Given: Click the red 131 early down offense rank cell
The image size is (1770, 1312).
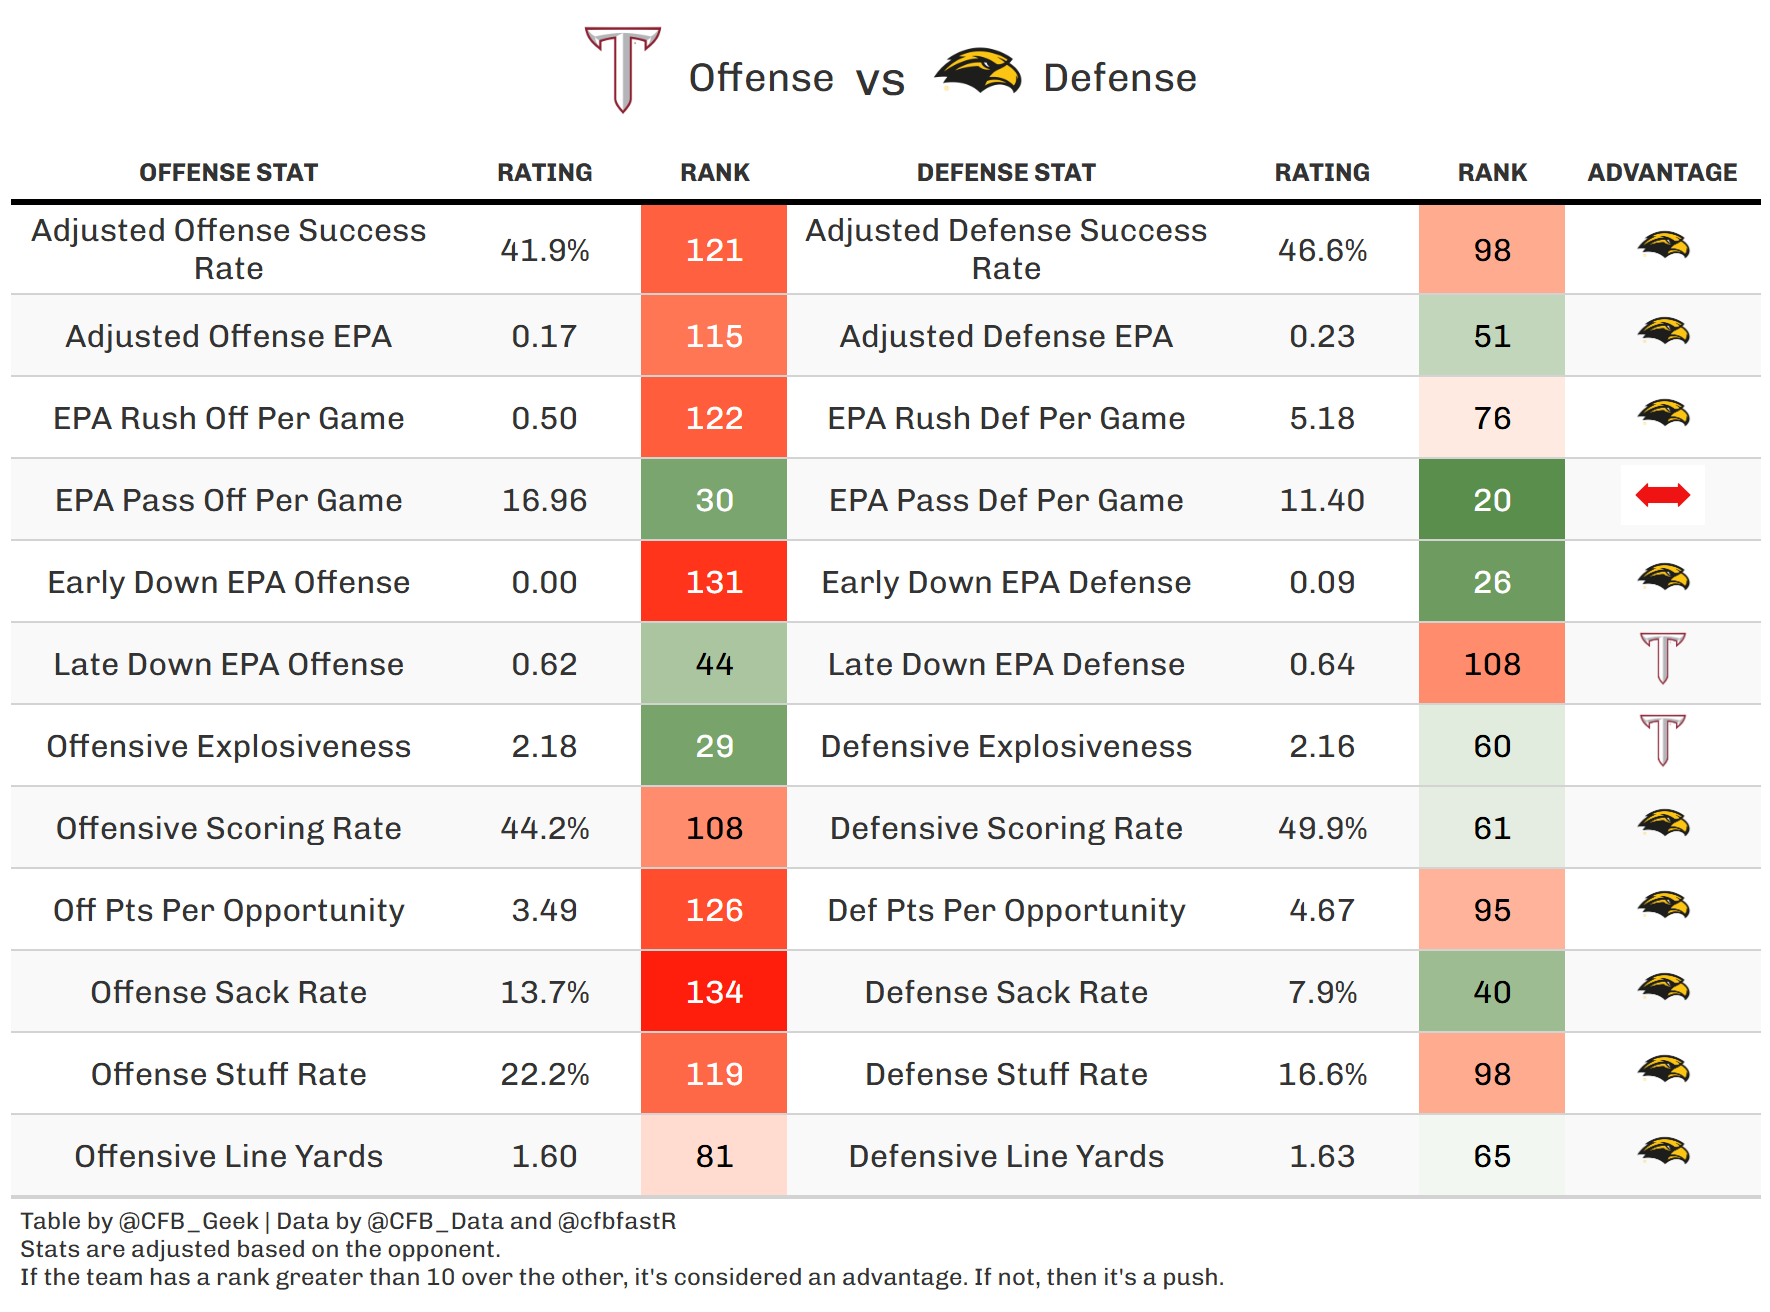Looking at the screenshot, I should [x=714, y=582].
